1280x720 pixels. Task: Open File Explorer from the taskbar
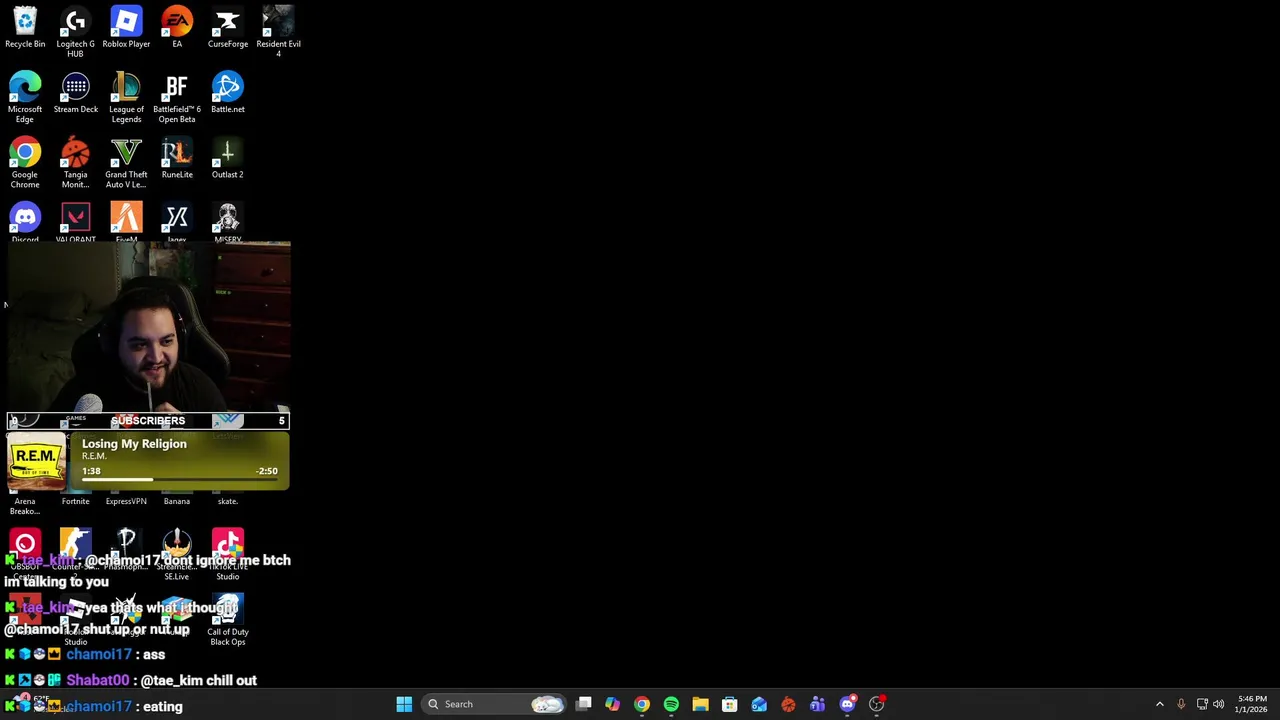(700, 704)
